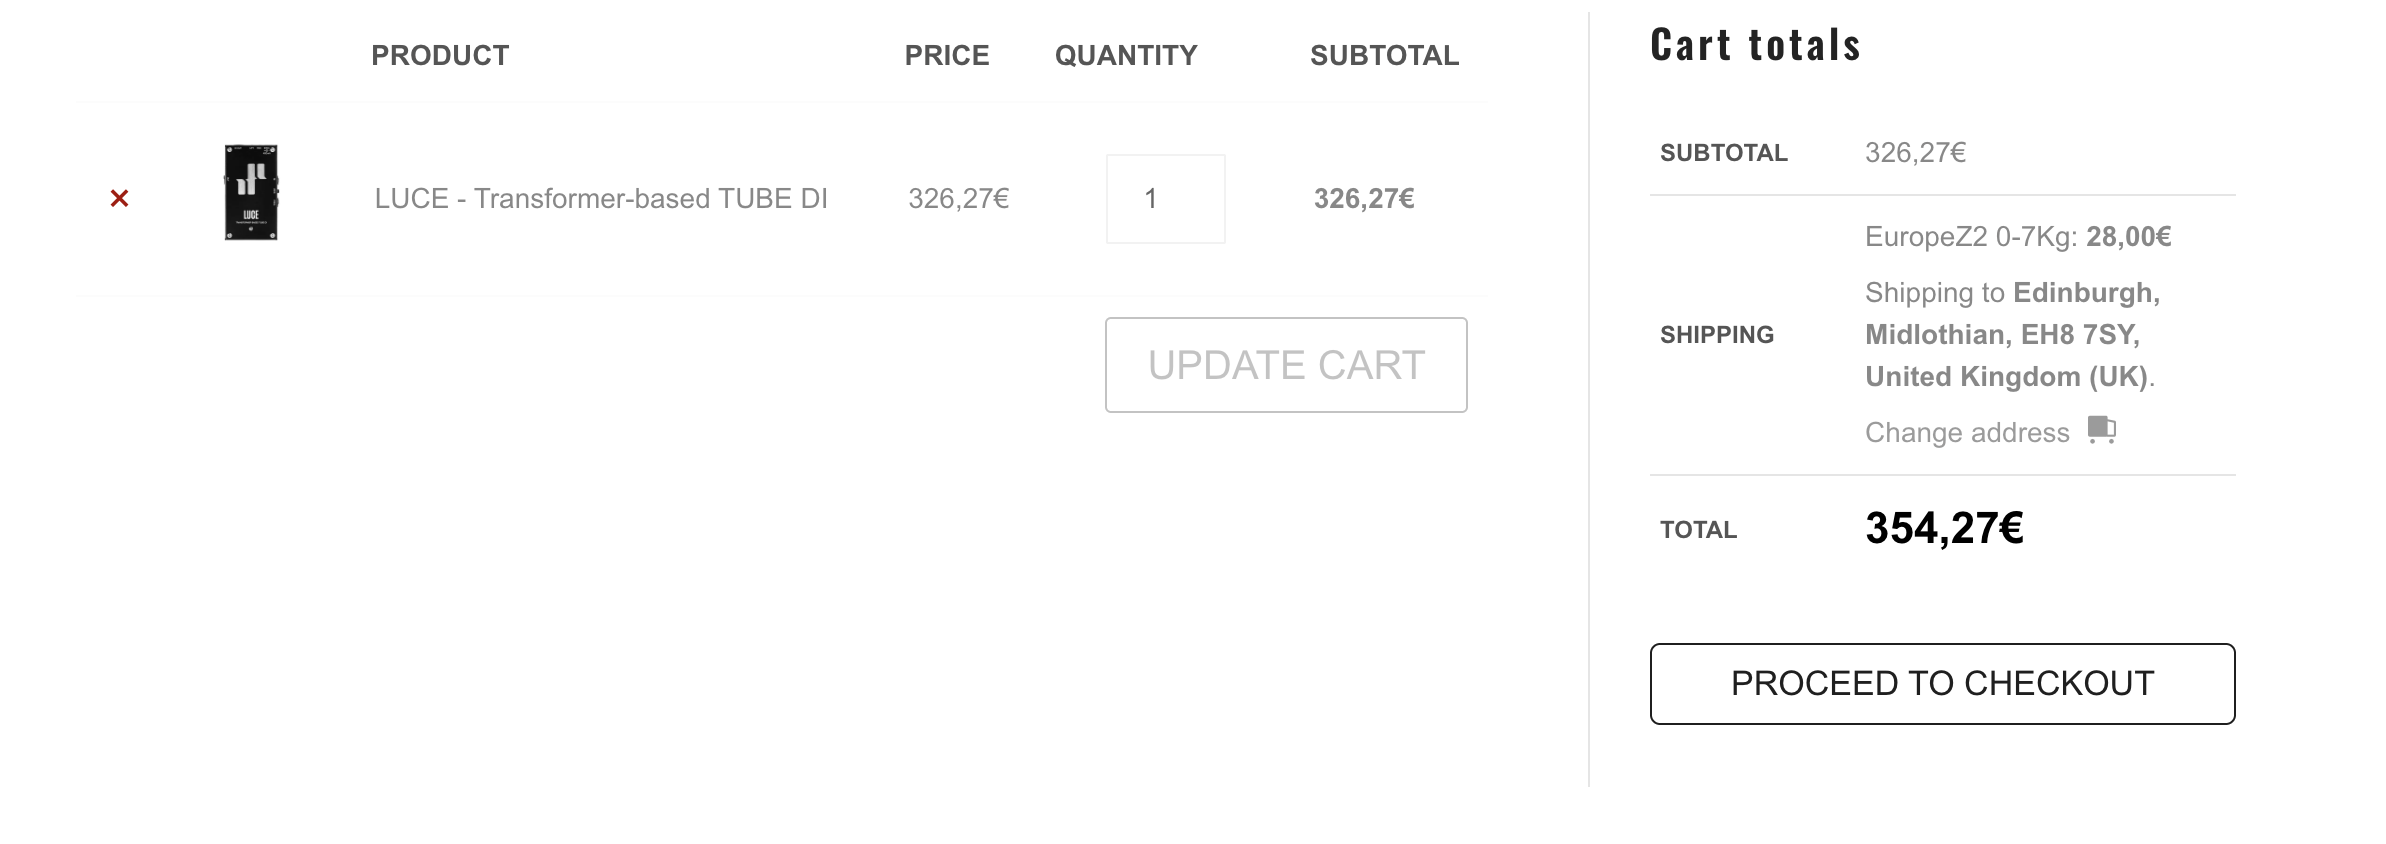
Task: Select the EuropeZ2 0-7Kg shipping rate
Action: (x=2017, y=237)
